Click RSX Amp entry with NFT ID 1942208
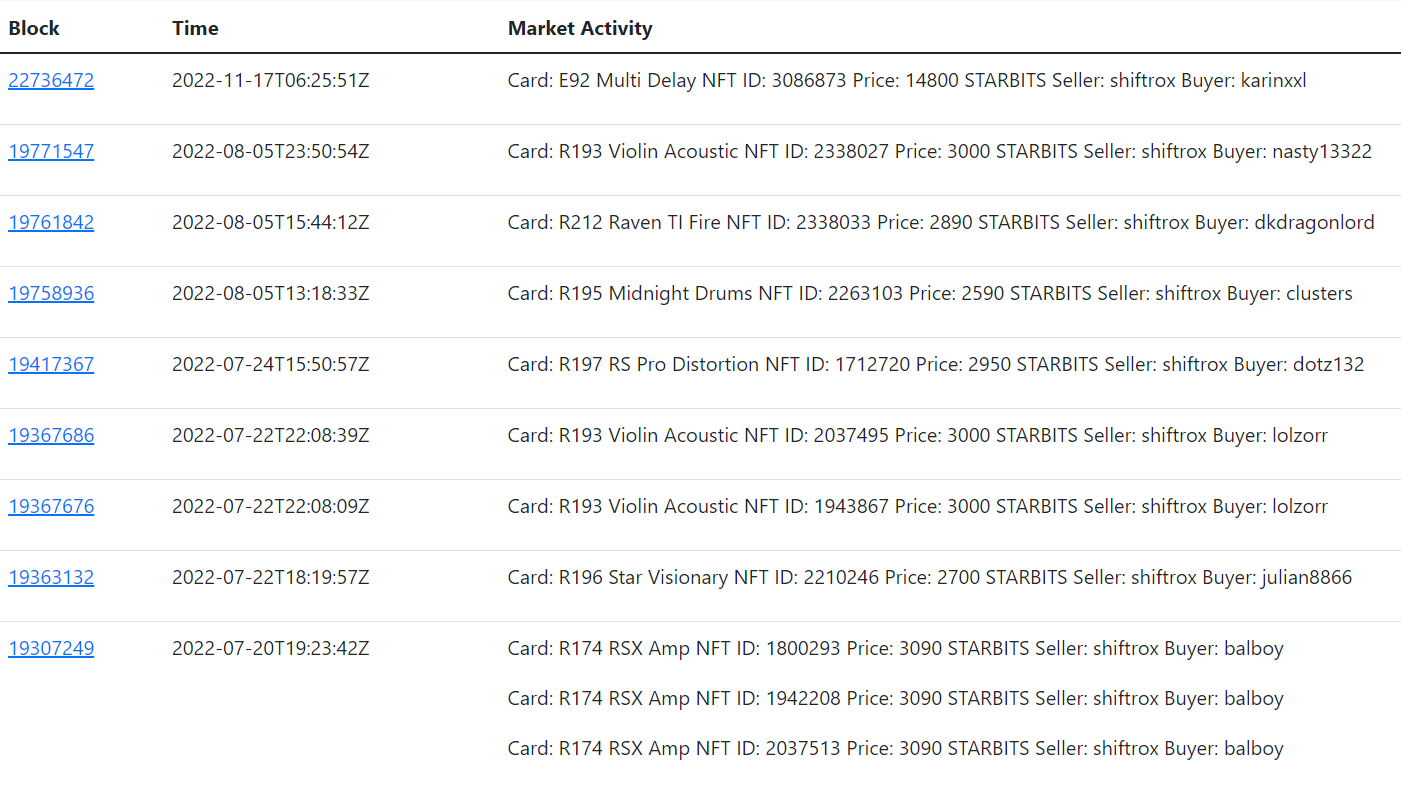This screenshot has height=790, width=1401. tap(895, 698)
